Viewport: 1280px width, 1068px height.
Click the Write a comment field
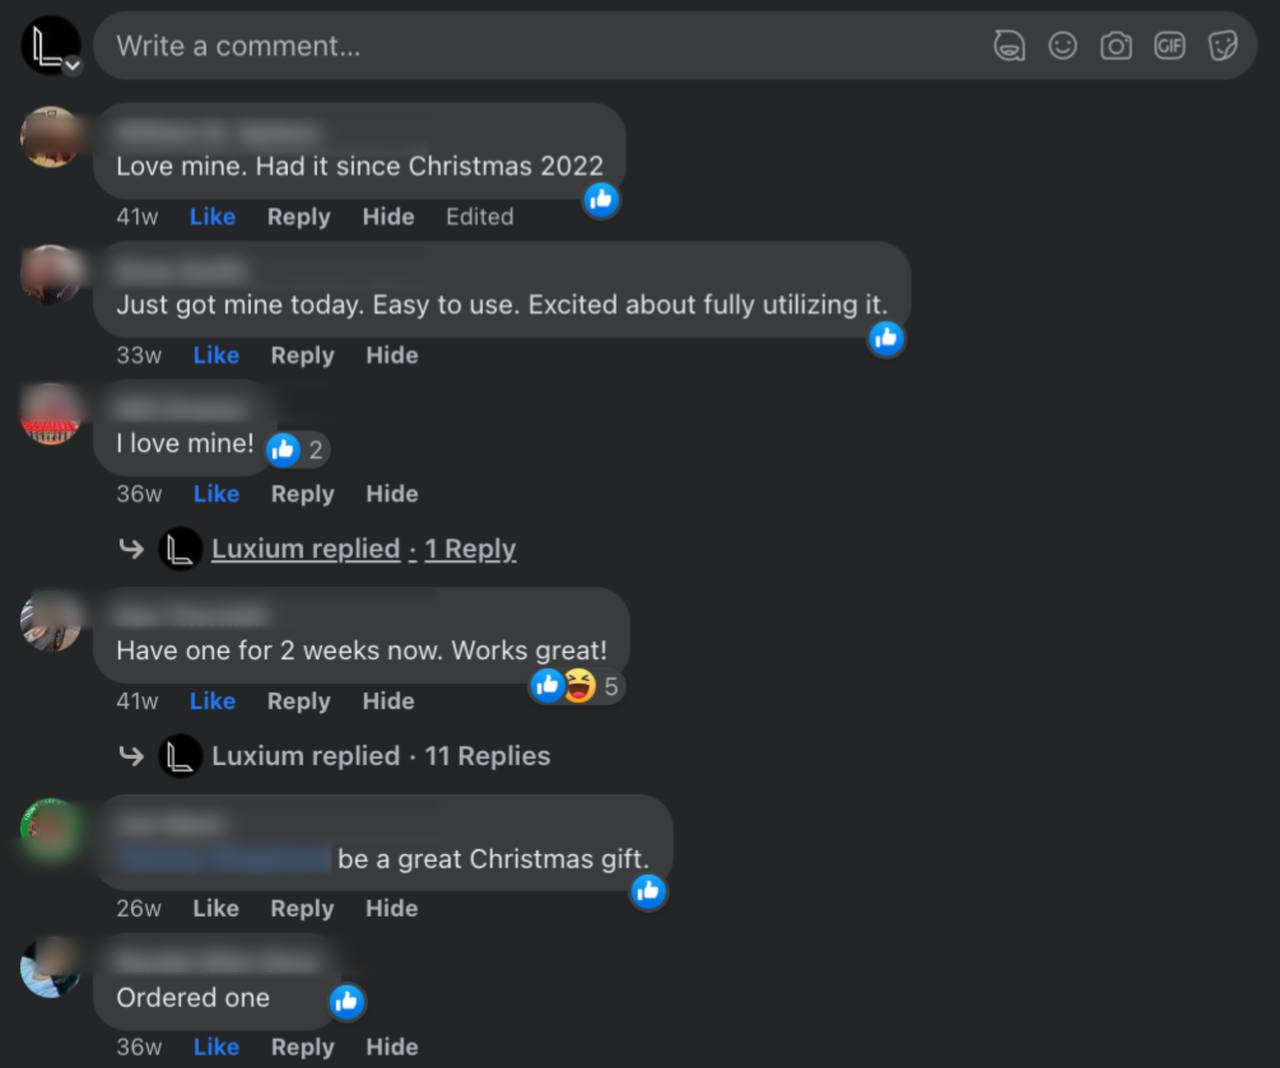point(540,46)
